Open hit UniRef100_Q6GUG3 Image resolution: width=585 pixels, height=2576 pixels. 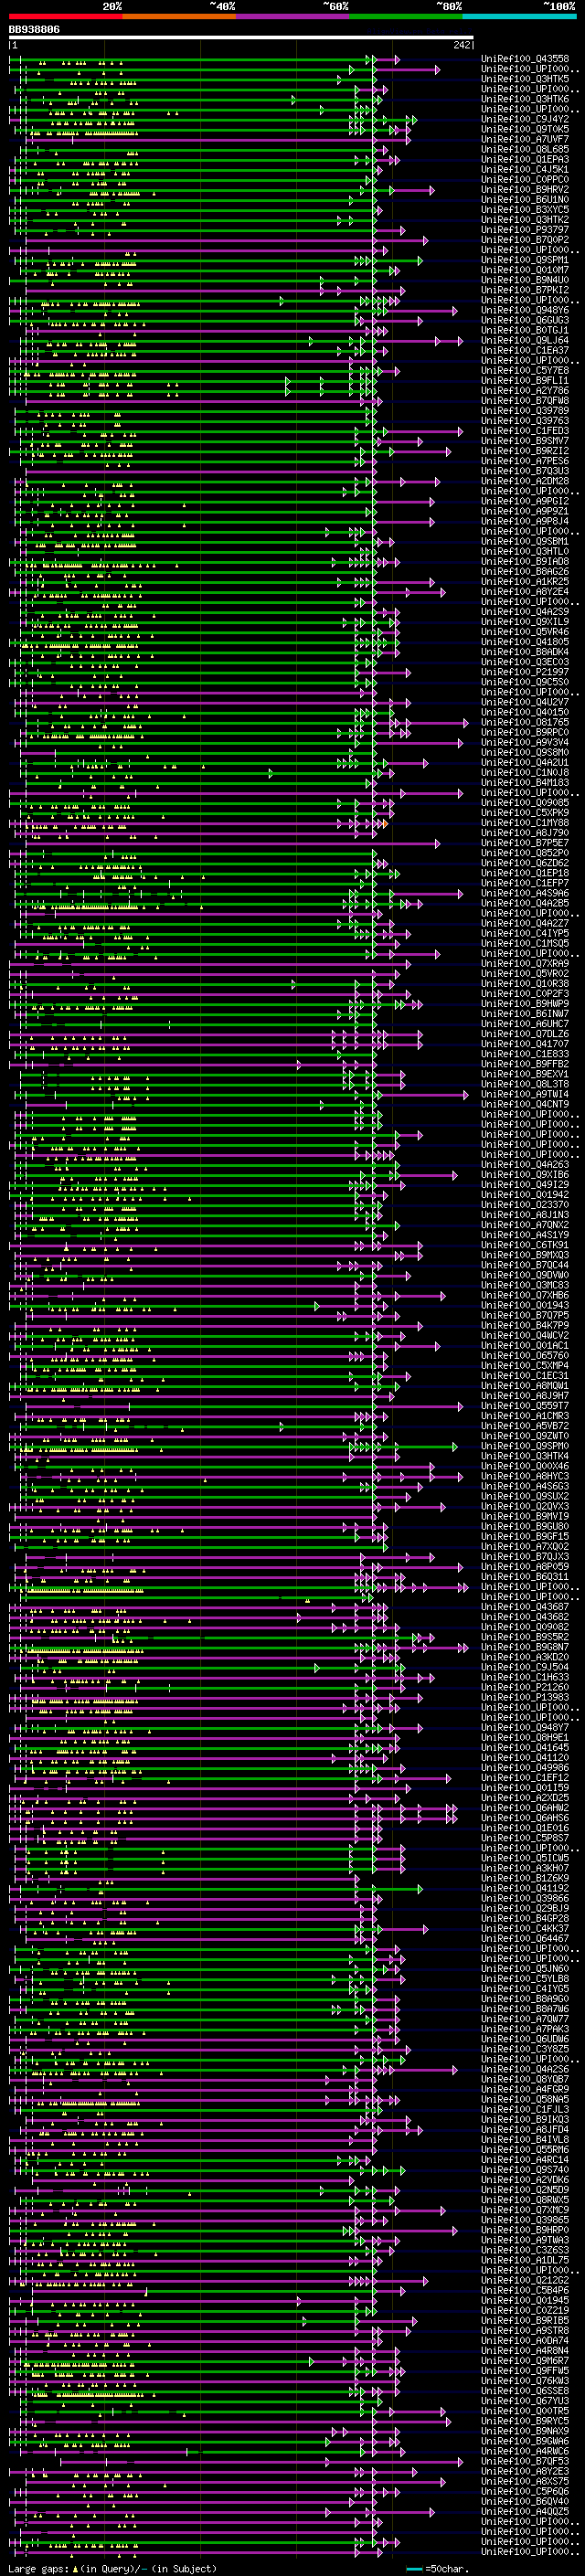[x=524, y=320]
